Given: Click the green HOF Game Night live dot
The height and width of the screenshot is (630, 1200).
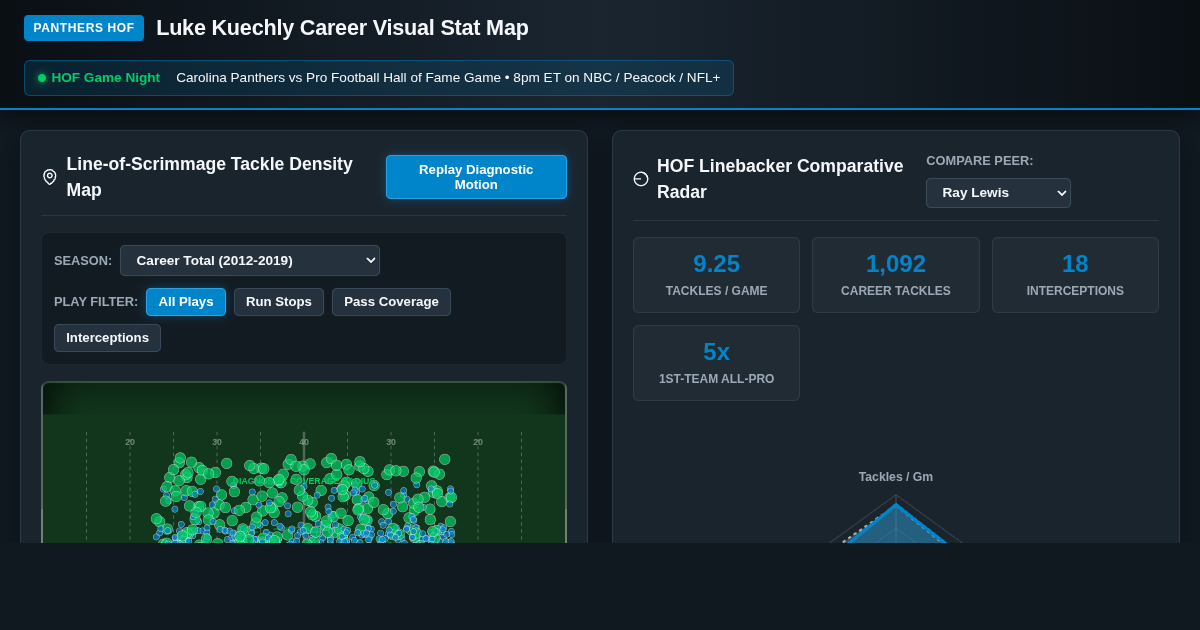Looking at the screenshot, I should (x=42, y=78).
